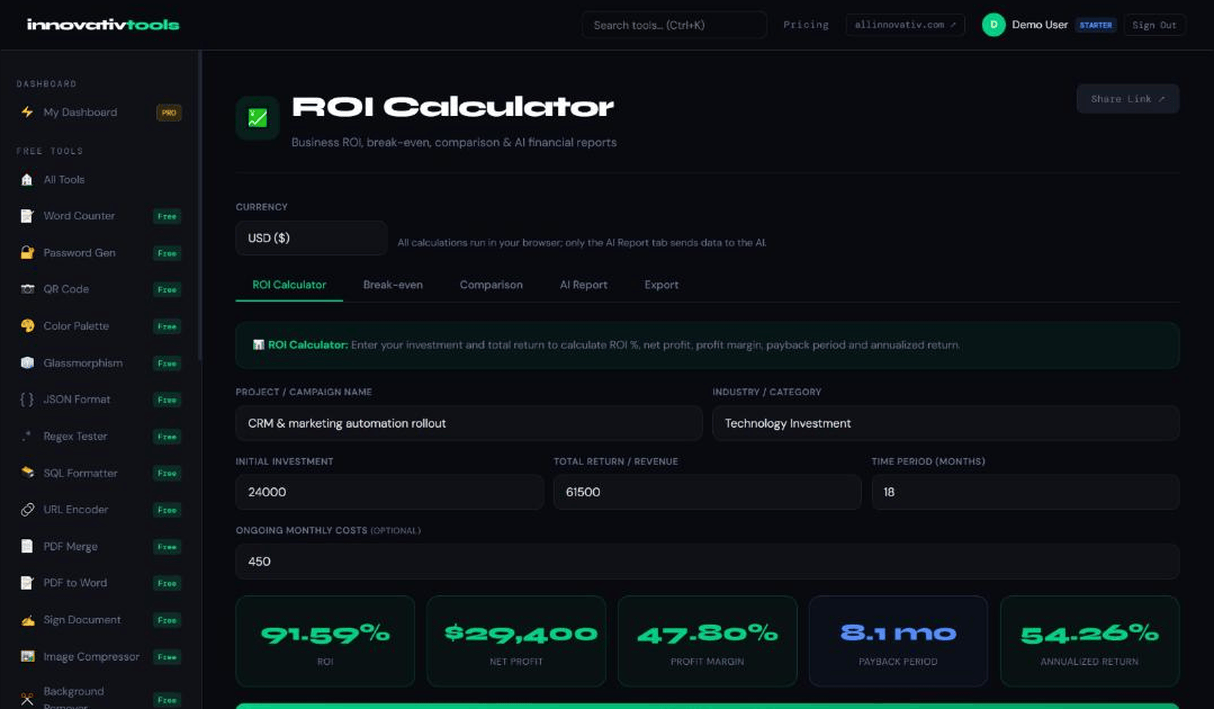The width and height of the screenshot is (1214, 709).
Task: Click the Regex Tester icon
Action: (27, 436)
